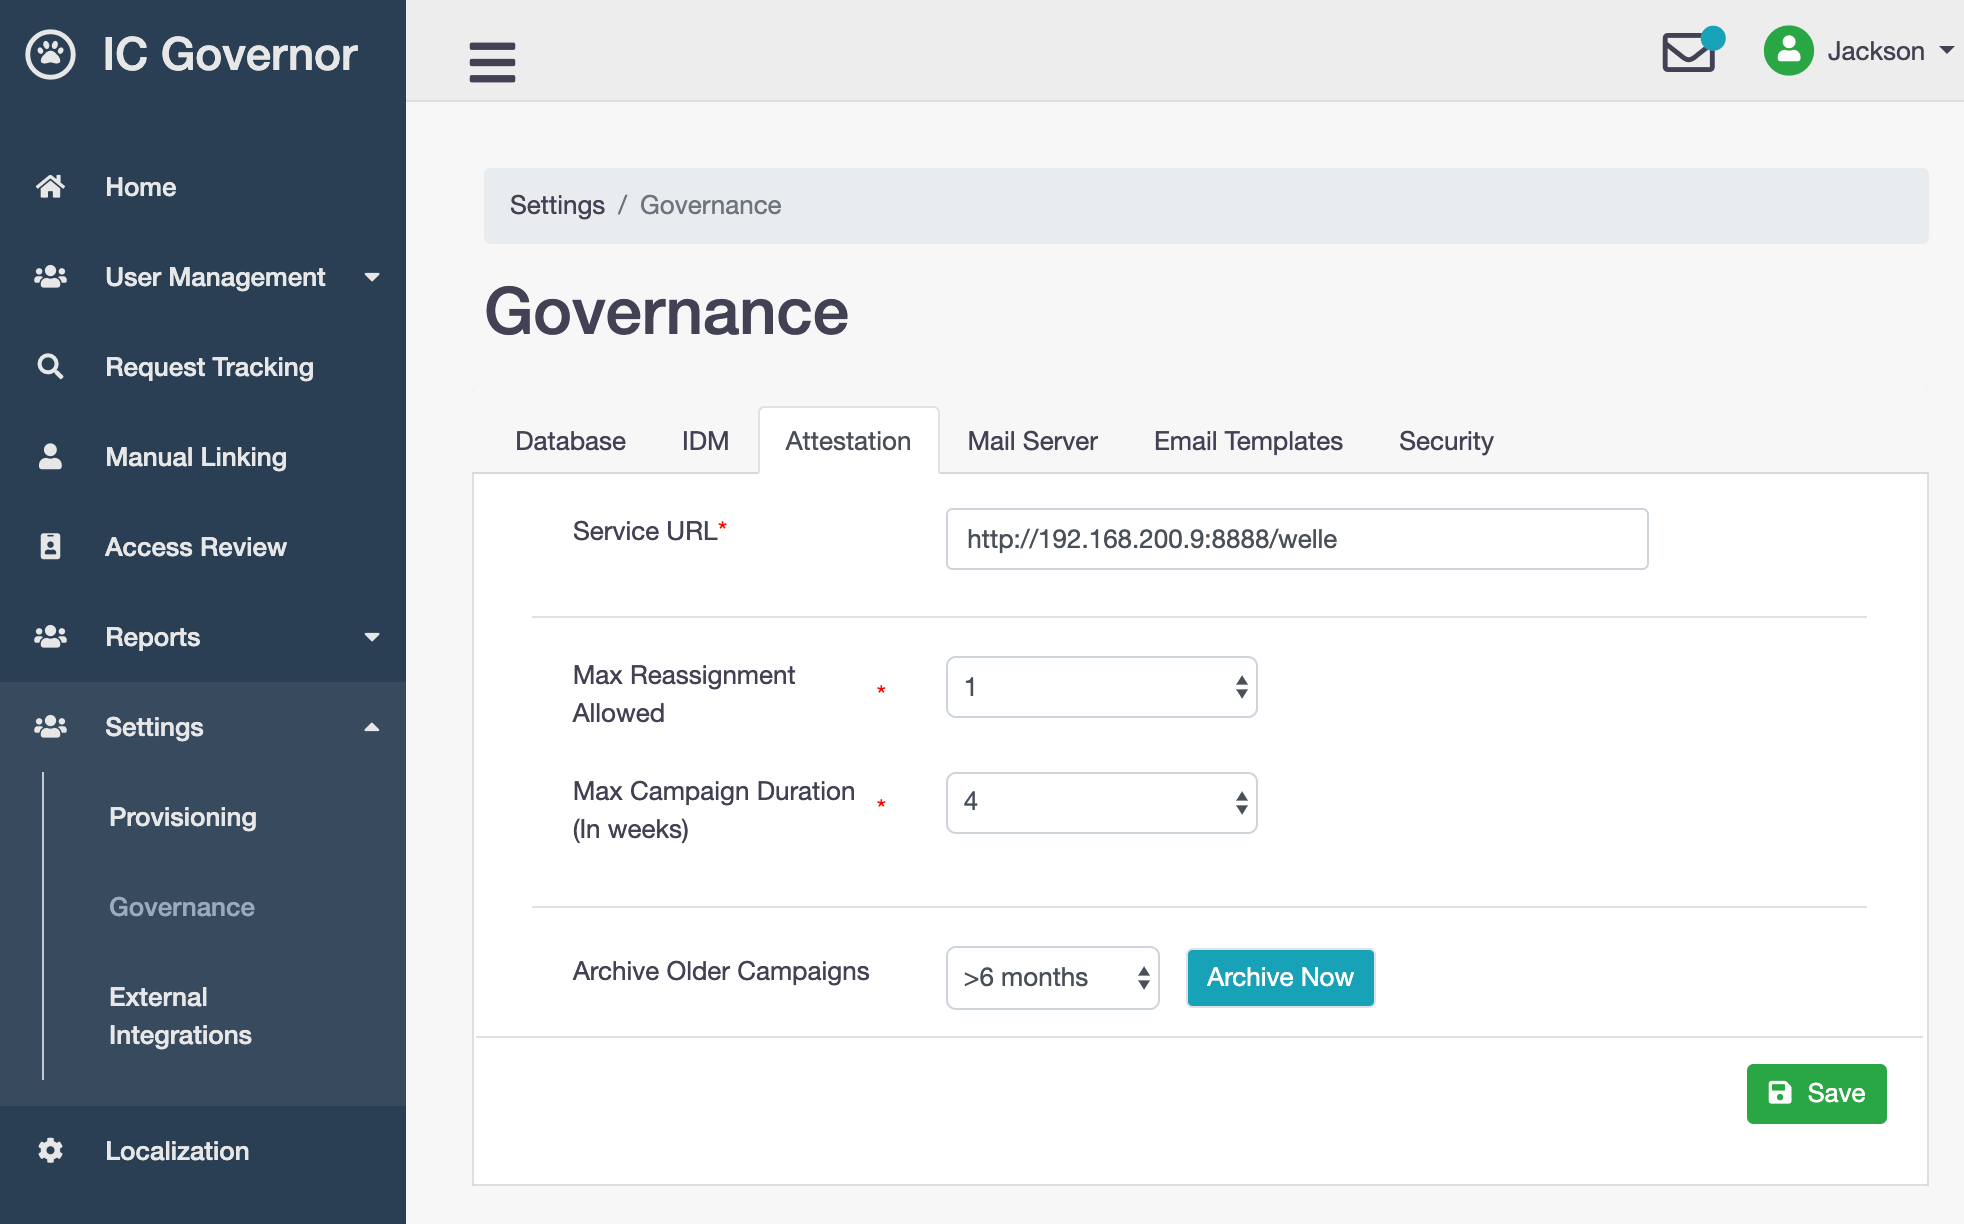Switch to the Mail Server tab
This screenshot has width=1964, height=1224.
coord(1033,440)
